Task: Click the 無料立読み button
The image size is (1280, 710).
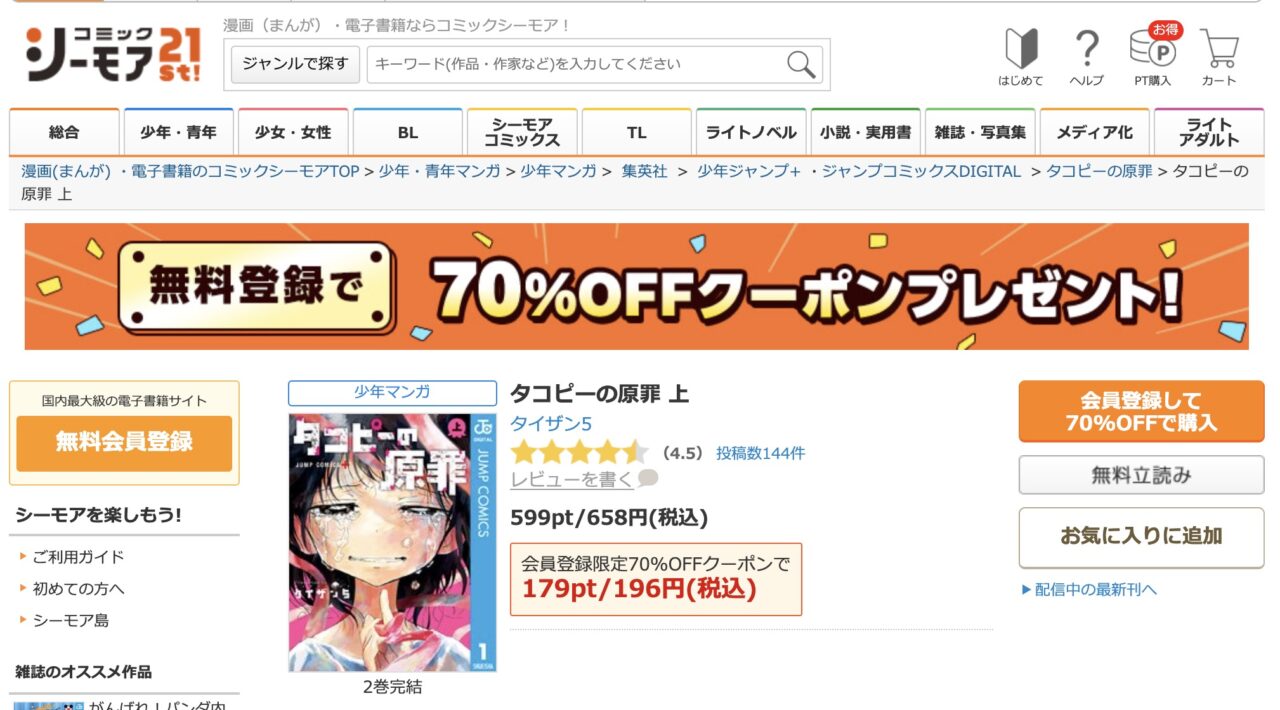Action: click(1141, 475)
